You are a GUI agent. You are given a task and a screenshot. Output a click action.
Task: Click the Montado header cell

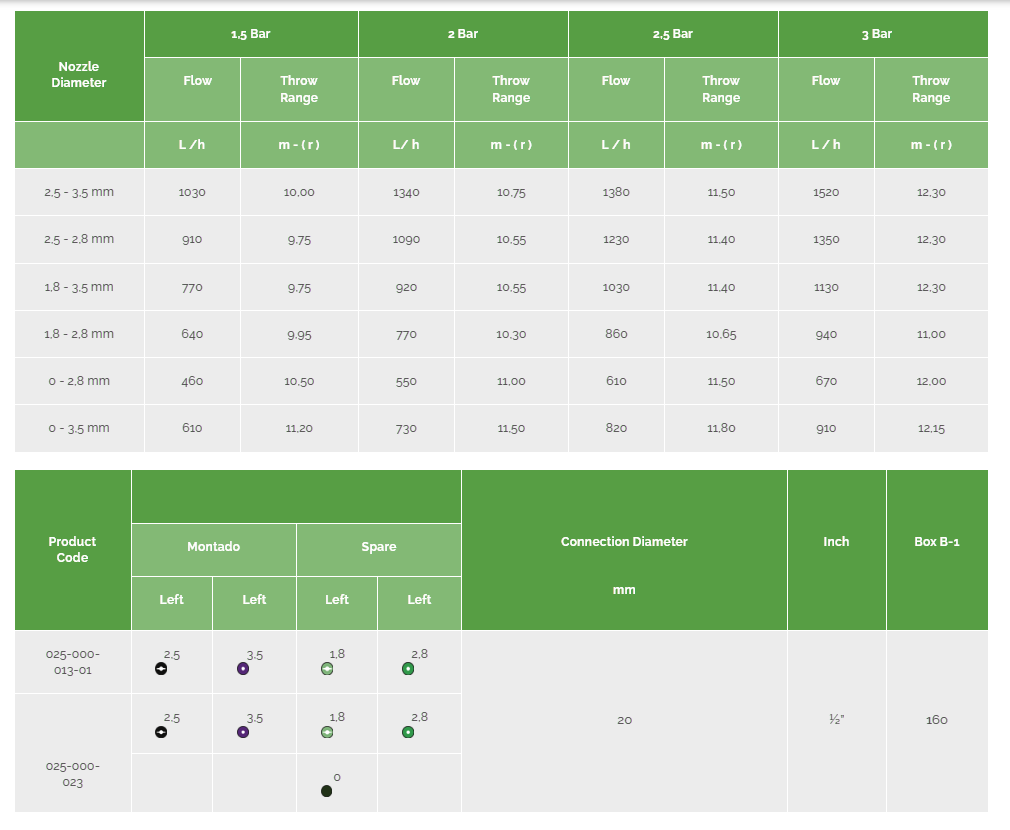pos(214,547)
